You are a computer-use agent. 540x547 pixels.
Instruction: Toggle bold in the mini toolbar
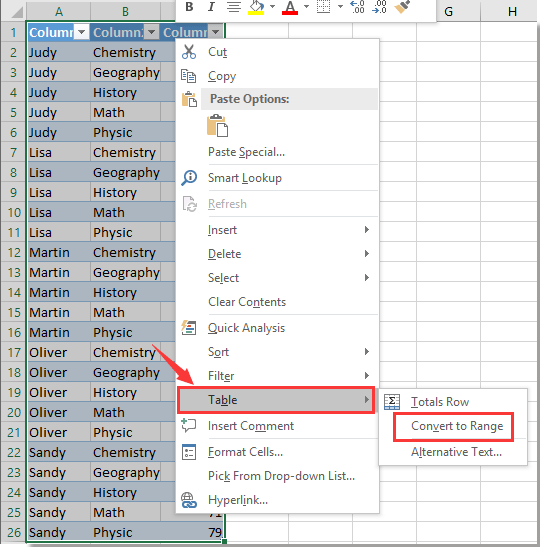(189, 7)
